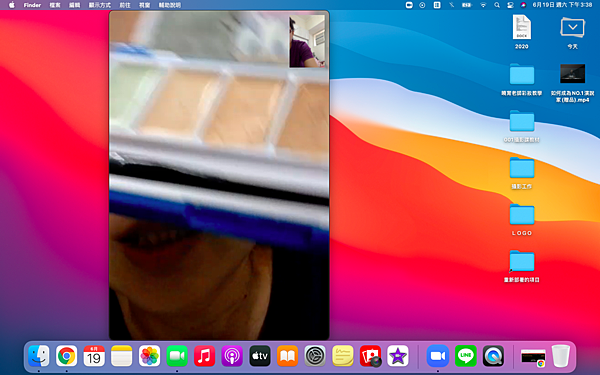The height and width of the screenshot is (375, 600).
Task: Open the yellow Notes app in Dock
Action: tap(122, 356)
